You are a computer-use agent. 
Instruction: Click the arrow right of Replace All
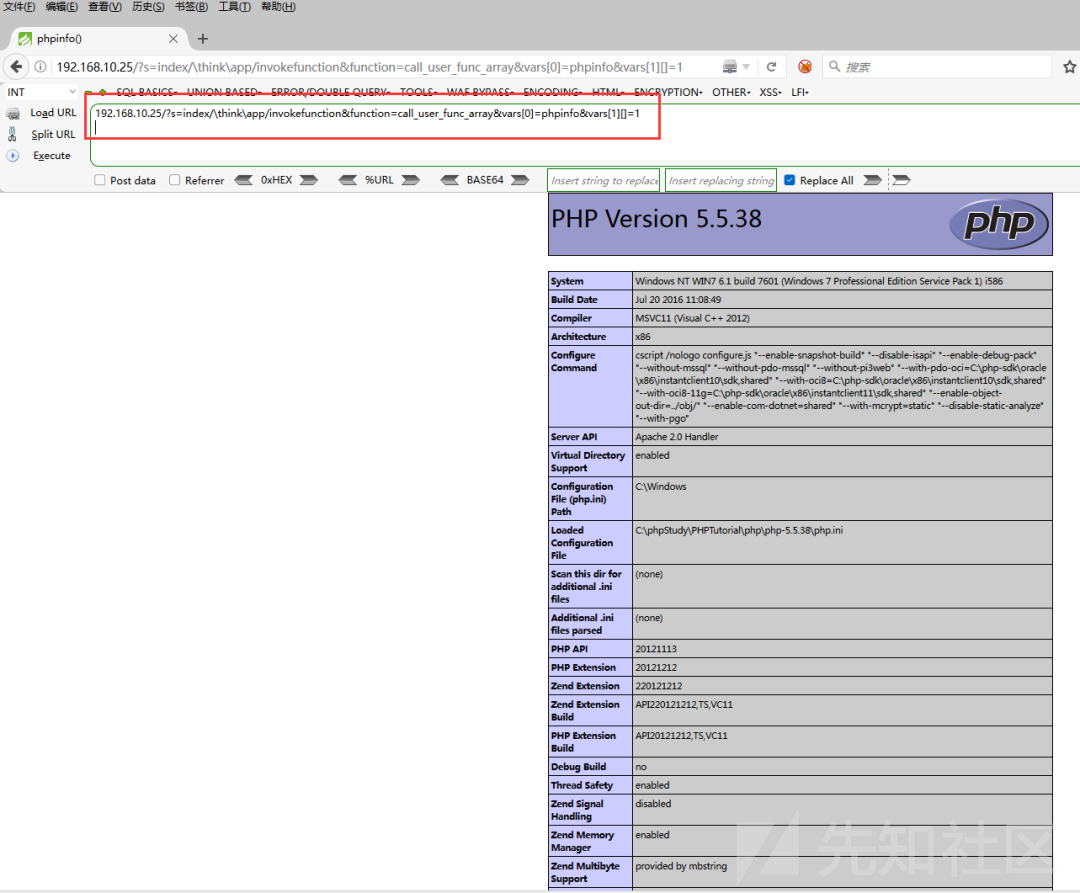(873, 180)
